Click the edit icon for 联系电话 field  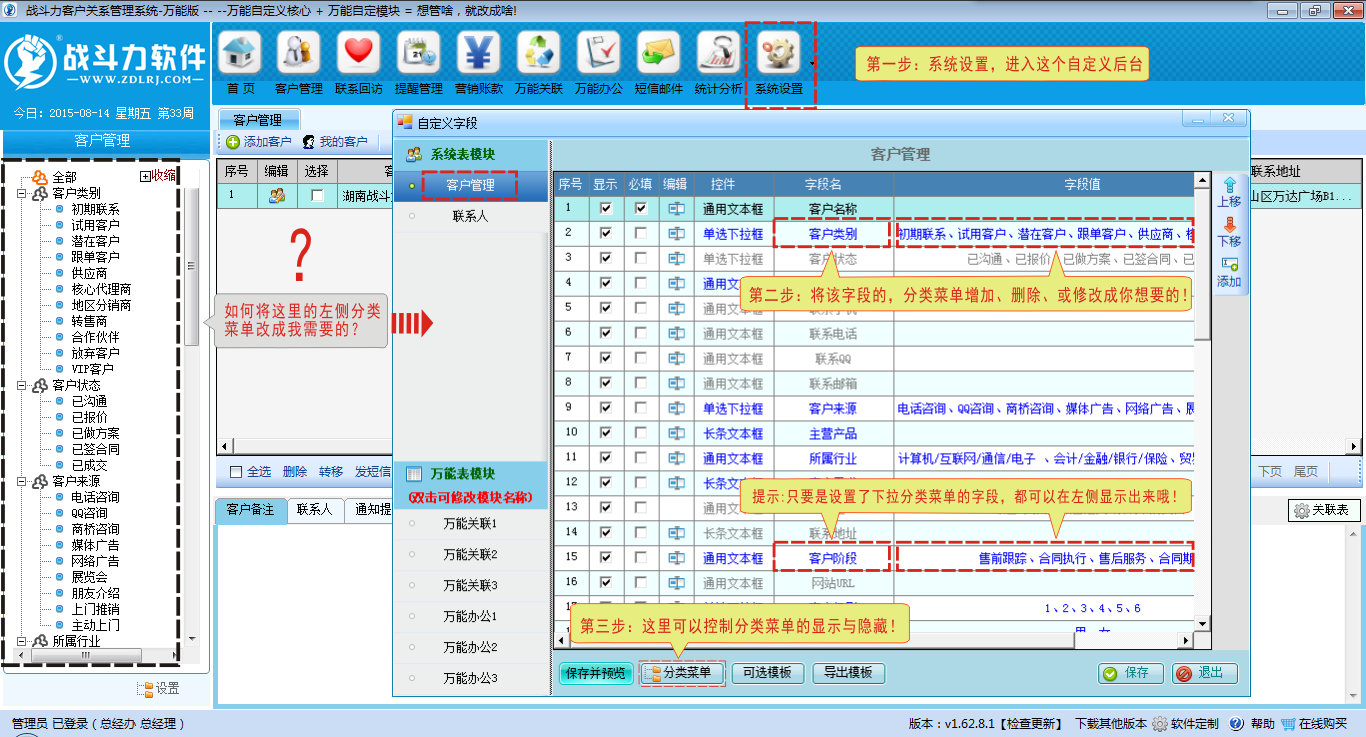(x=677, y=334)
